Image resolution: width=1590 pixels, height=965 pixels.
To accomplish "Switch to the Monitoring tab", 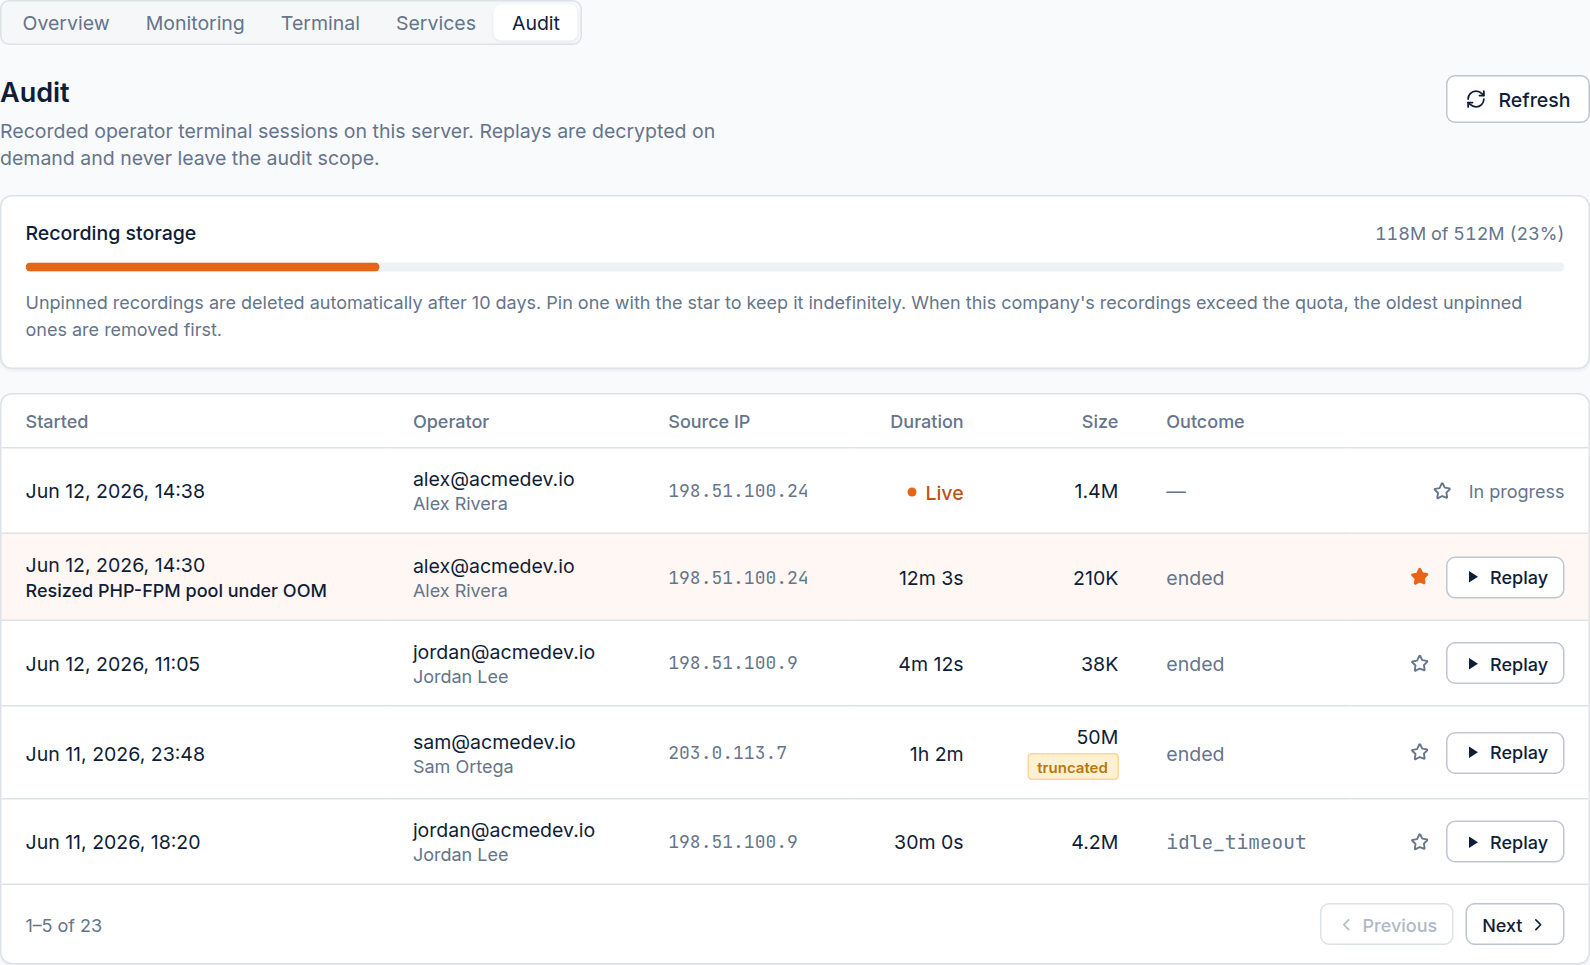I will (195, 23).
